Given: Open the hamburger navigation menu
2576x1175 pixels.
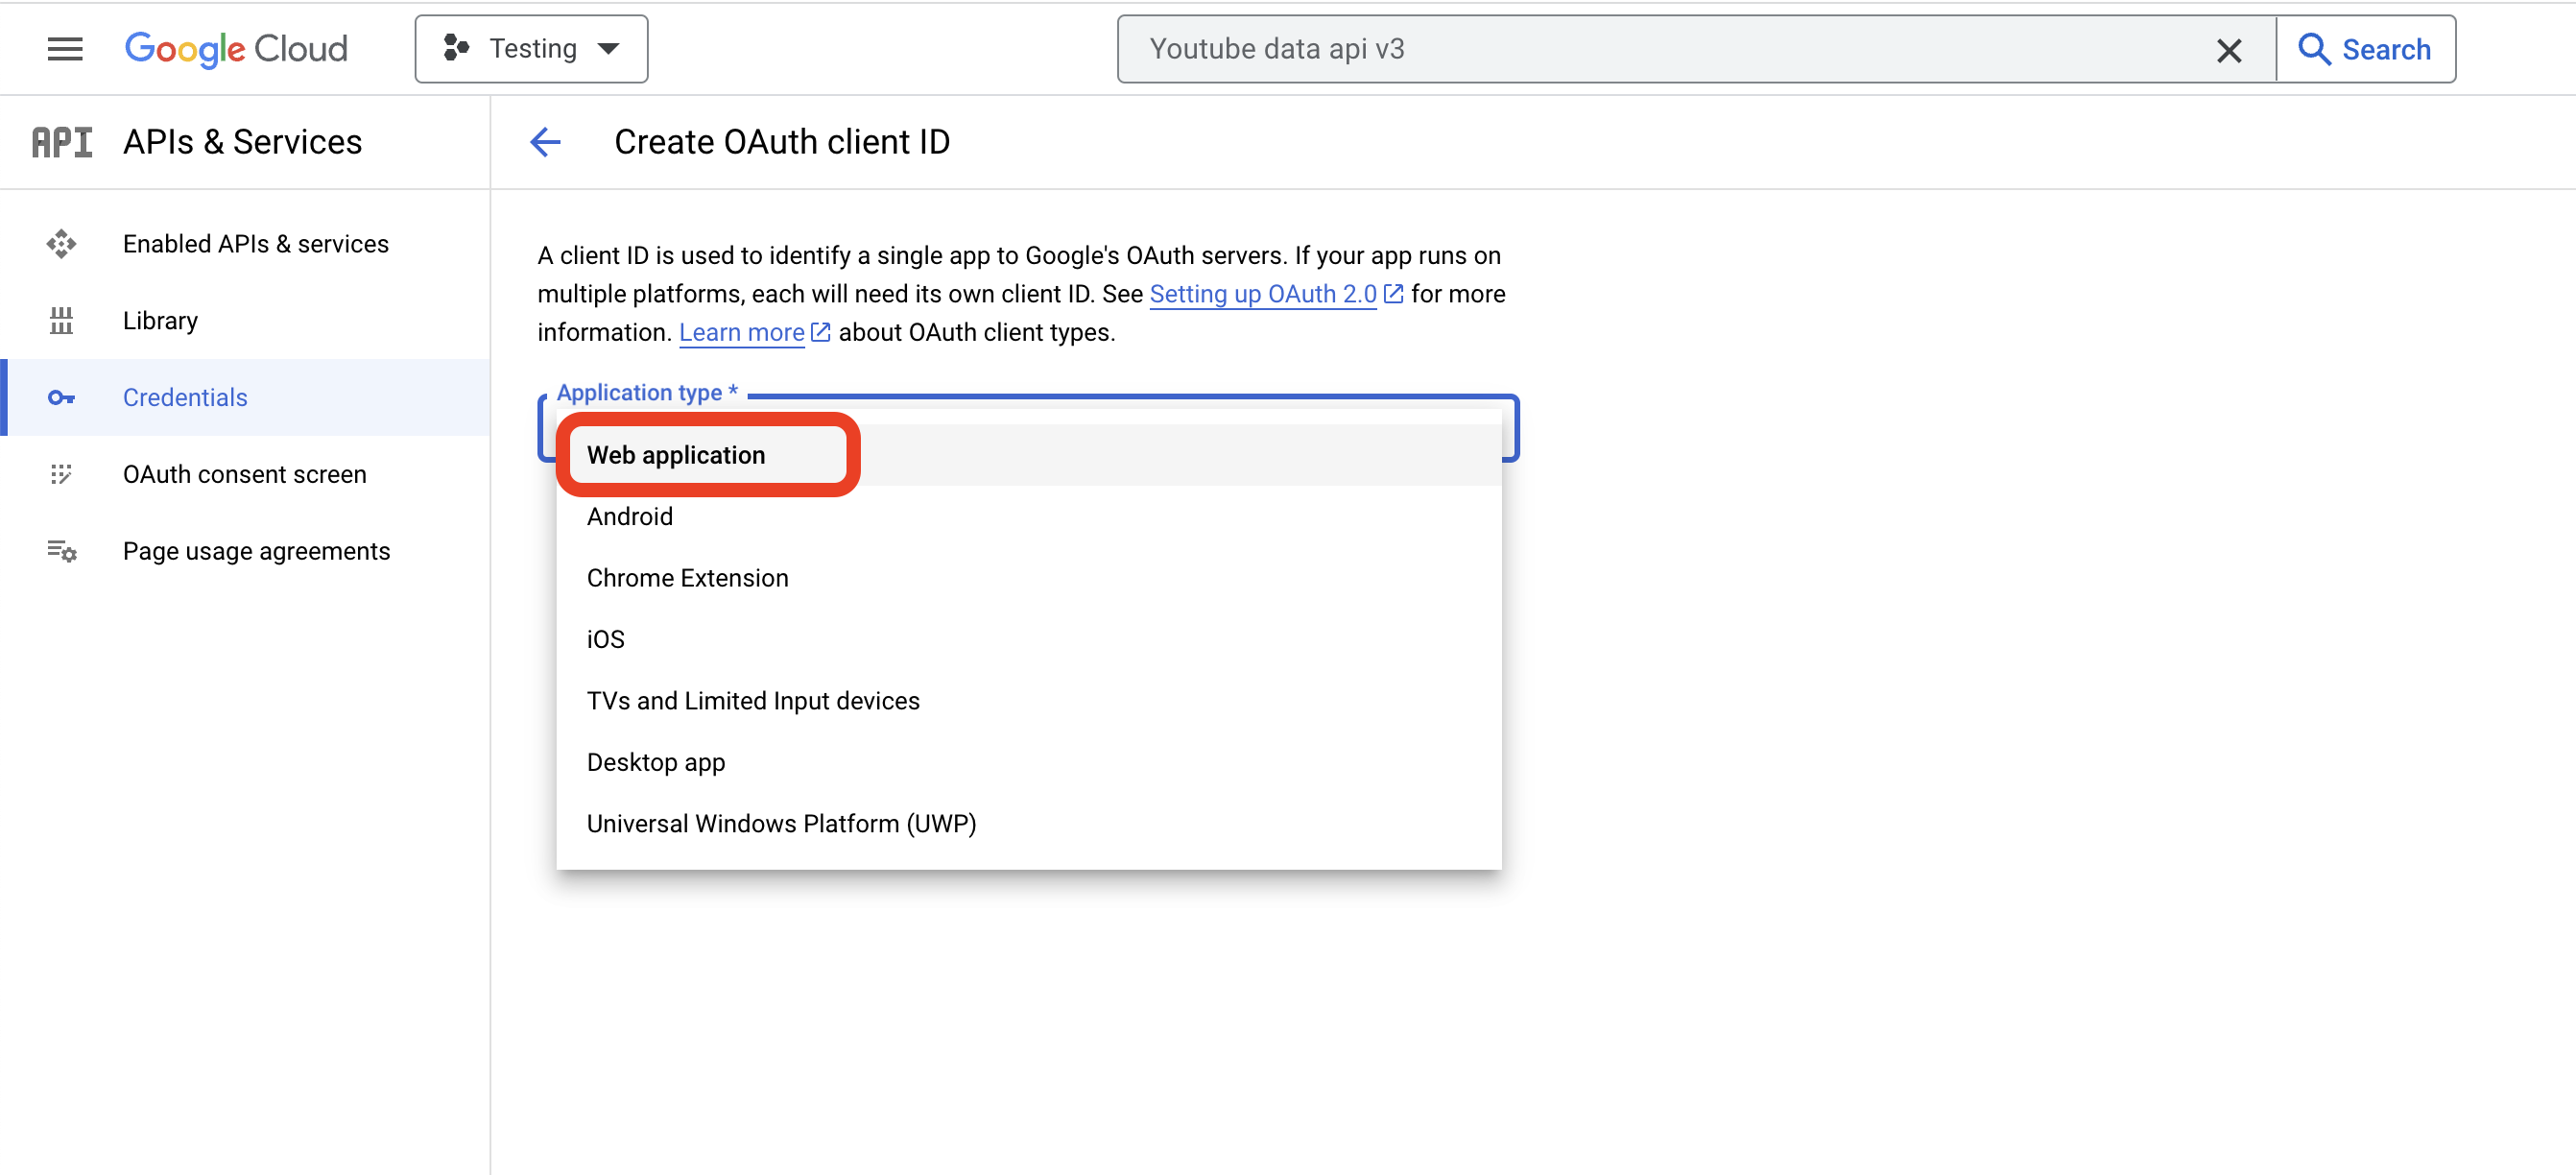Looking at the screenshot, I should 65,49.
